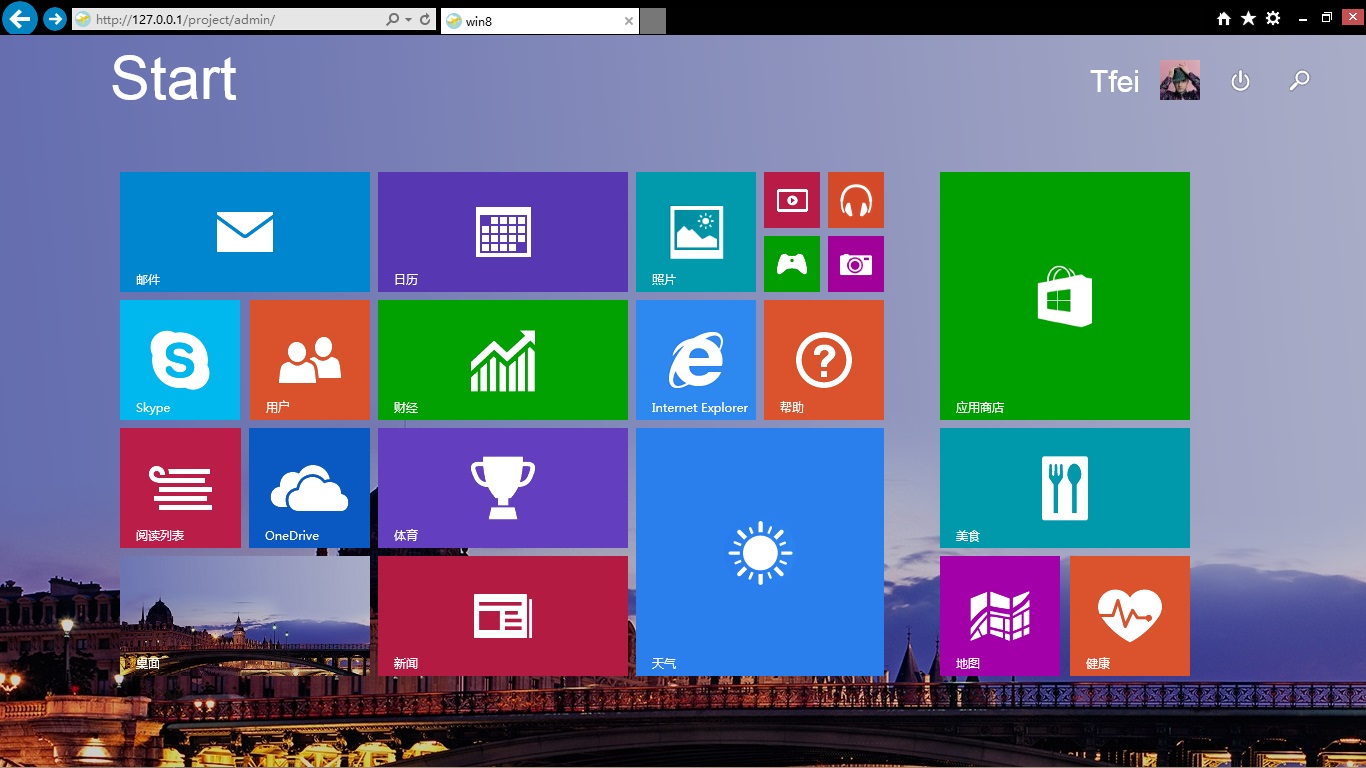Go forward with browser forward arrow
The height and width of the screenshot is (768, 1366).
(55, 18)
